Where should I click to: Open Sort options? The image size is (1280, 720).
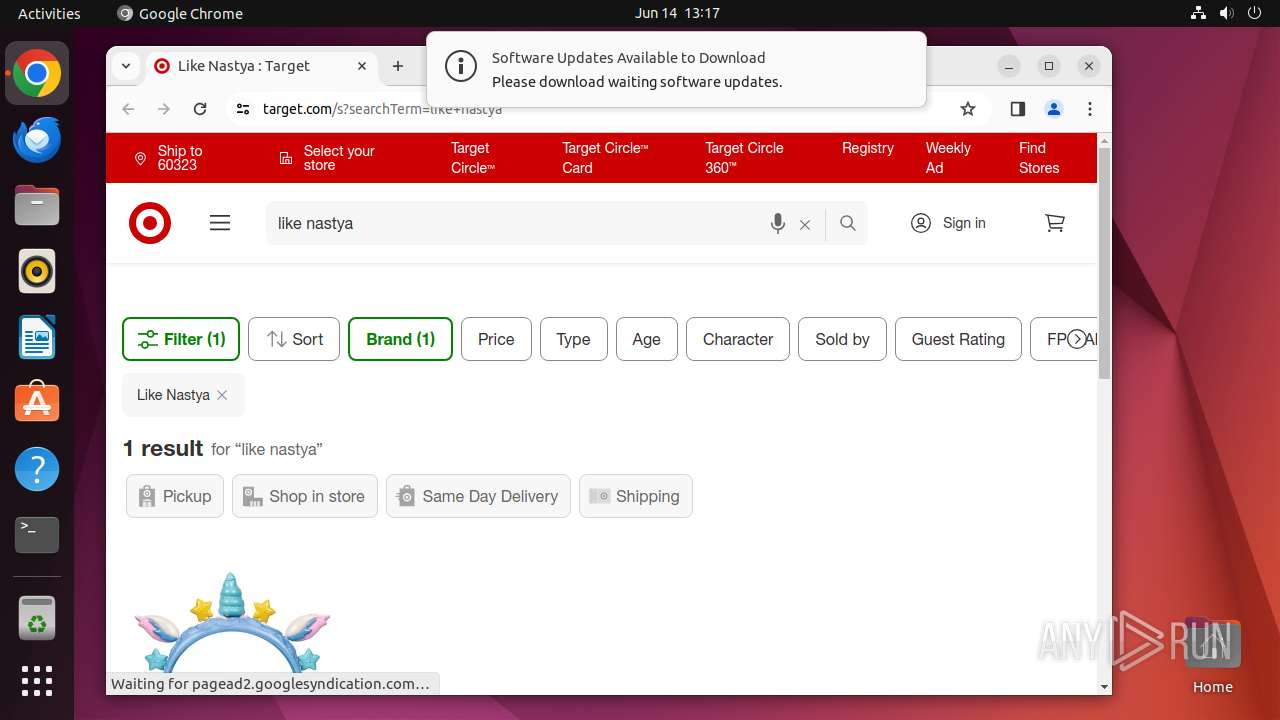point(294,339)
